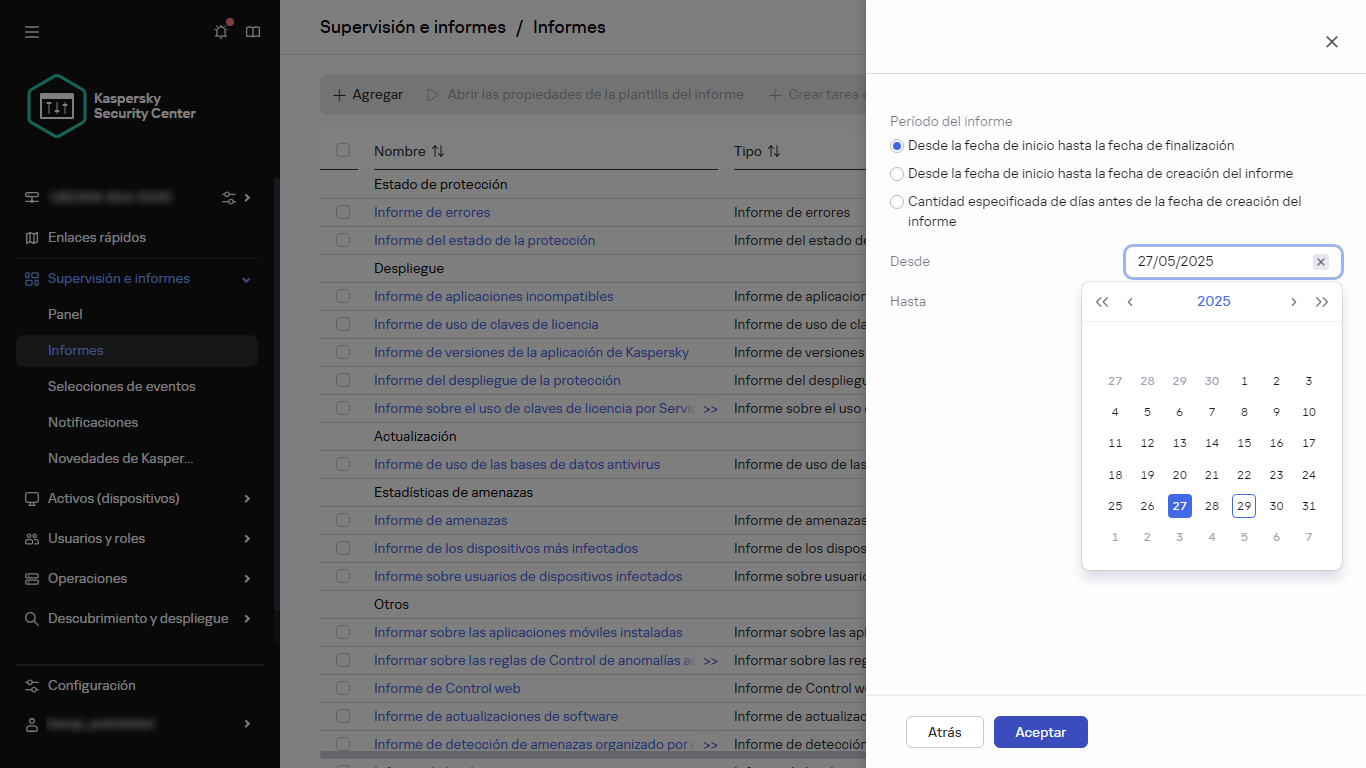Go to next month in calendar
The height and width of the screenshot is (768, 1366).
[x=1293, y=302]
